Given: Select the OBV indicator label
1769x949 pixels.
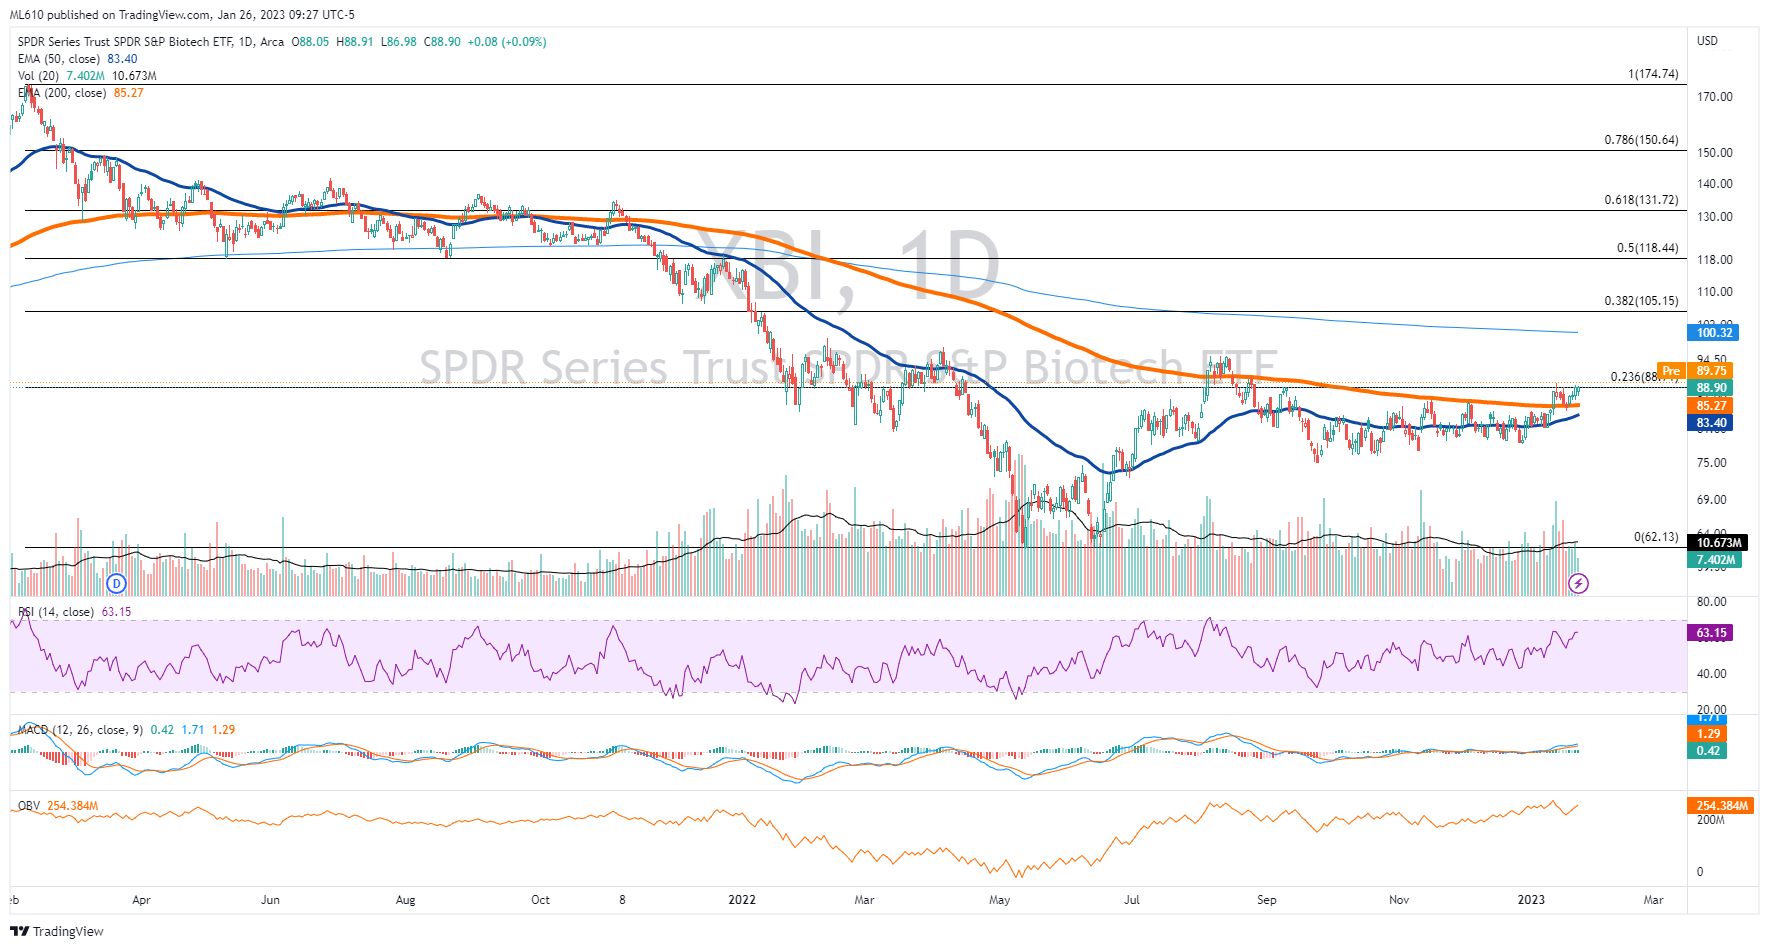Looking at the screenshot, I should tap(29, 806).
